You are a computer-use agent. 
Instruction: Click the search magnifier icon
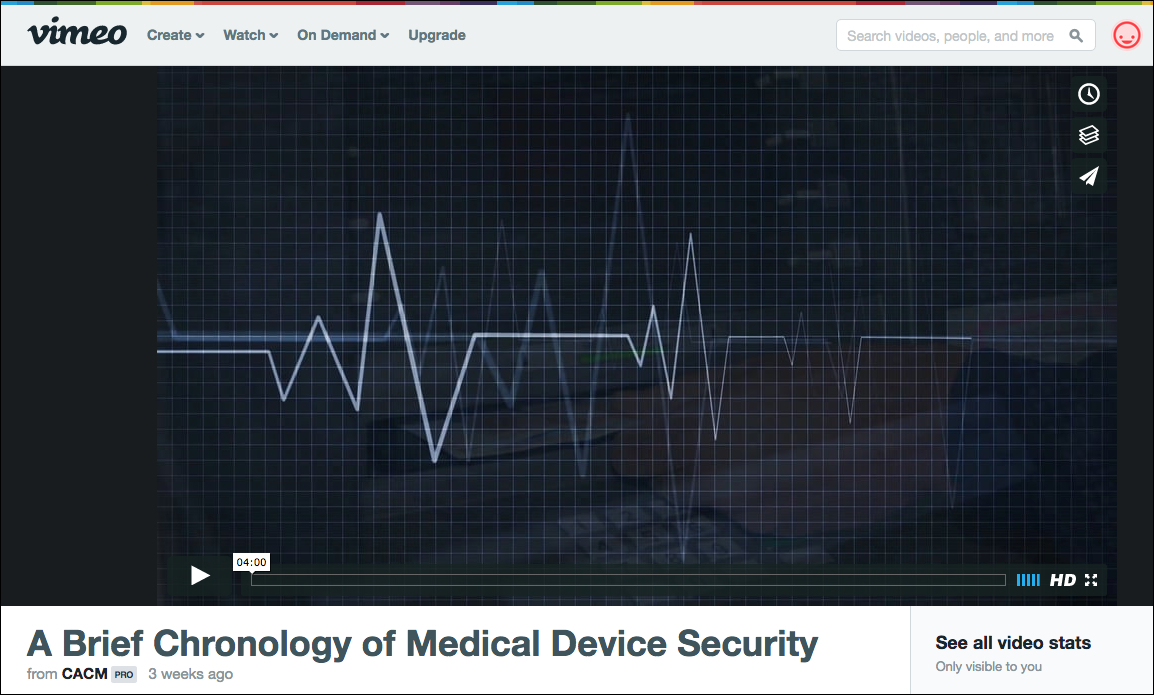pyautogui.click(x=1076, y=35)
